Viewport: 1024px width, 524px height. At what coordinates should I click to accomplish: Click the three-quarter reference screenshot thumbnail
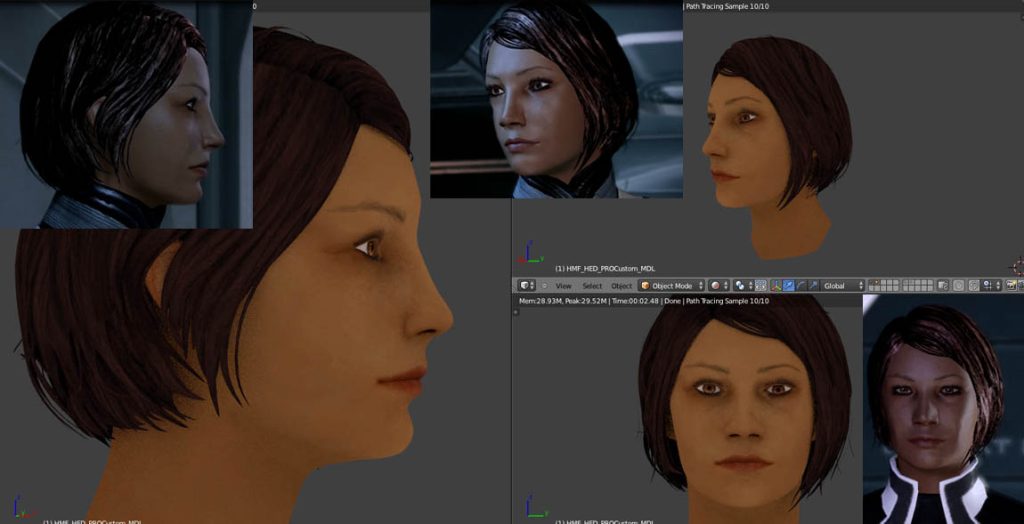coord(556,99)
